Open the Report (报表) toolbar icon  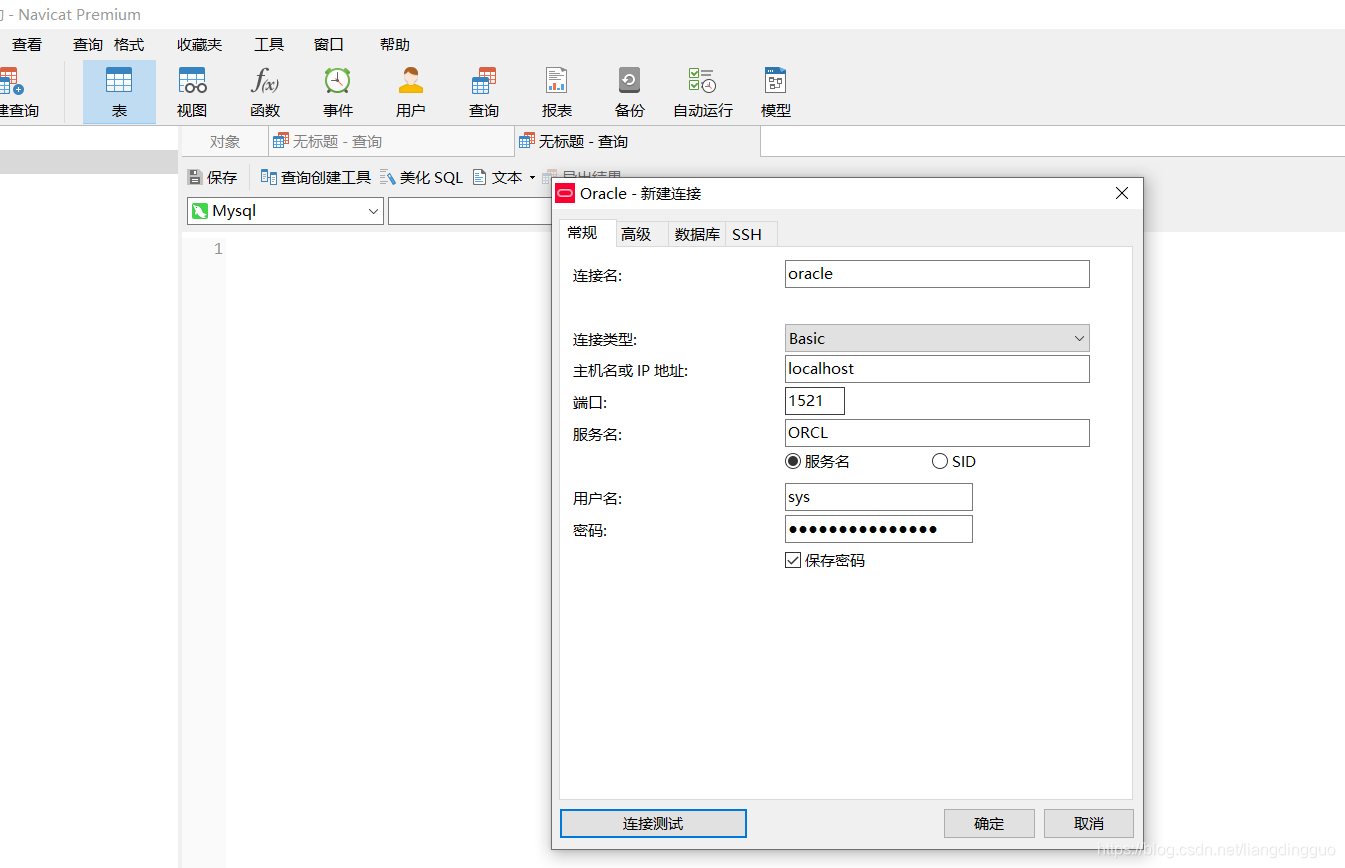[x=557, y=92]
